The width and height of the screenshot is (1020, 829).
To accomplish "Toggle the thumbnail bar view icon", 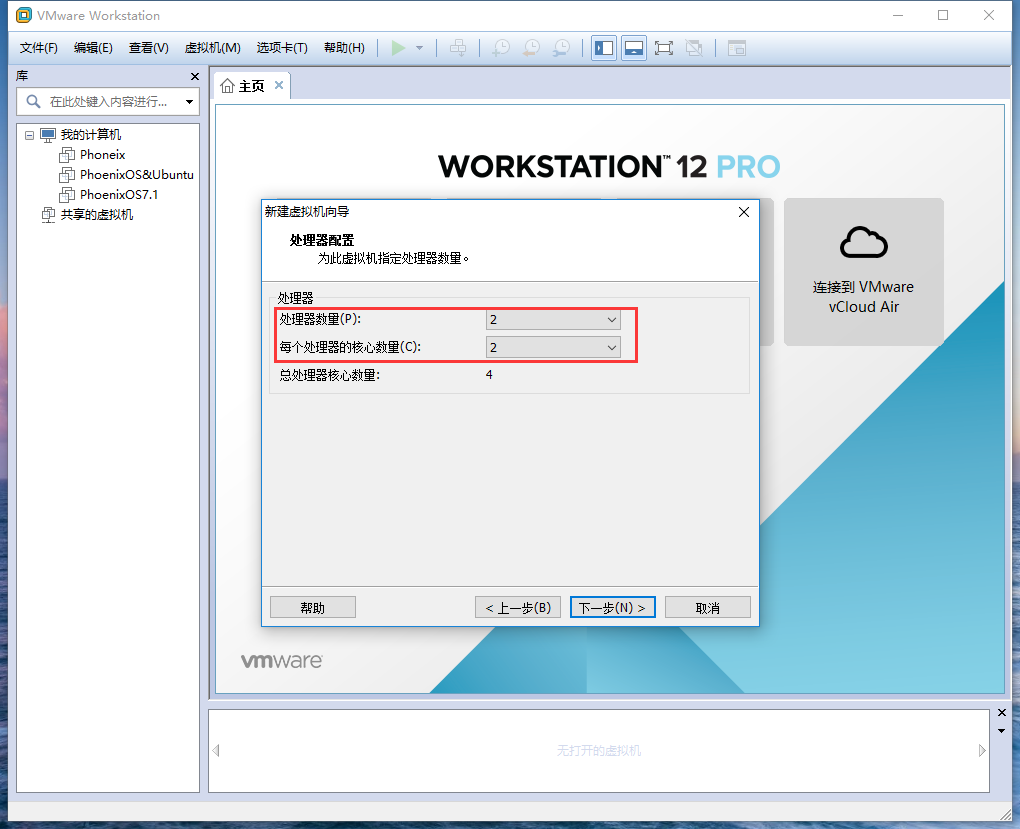I will tap(634, 48).
